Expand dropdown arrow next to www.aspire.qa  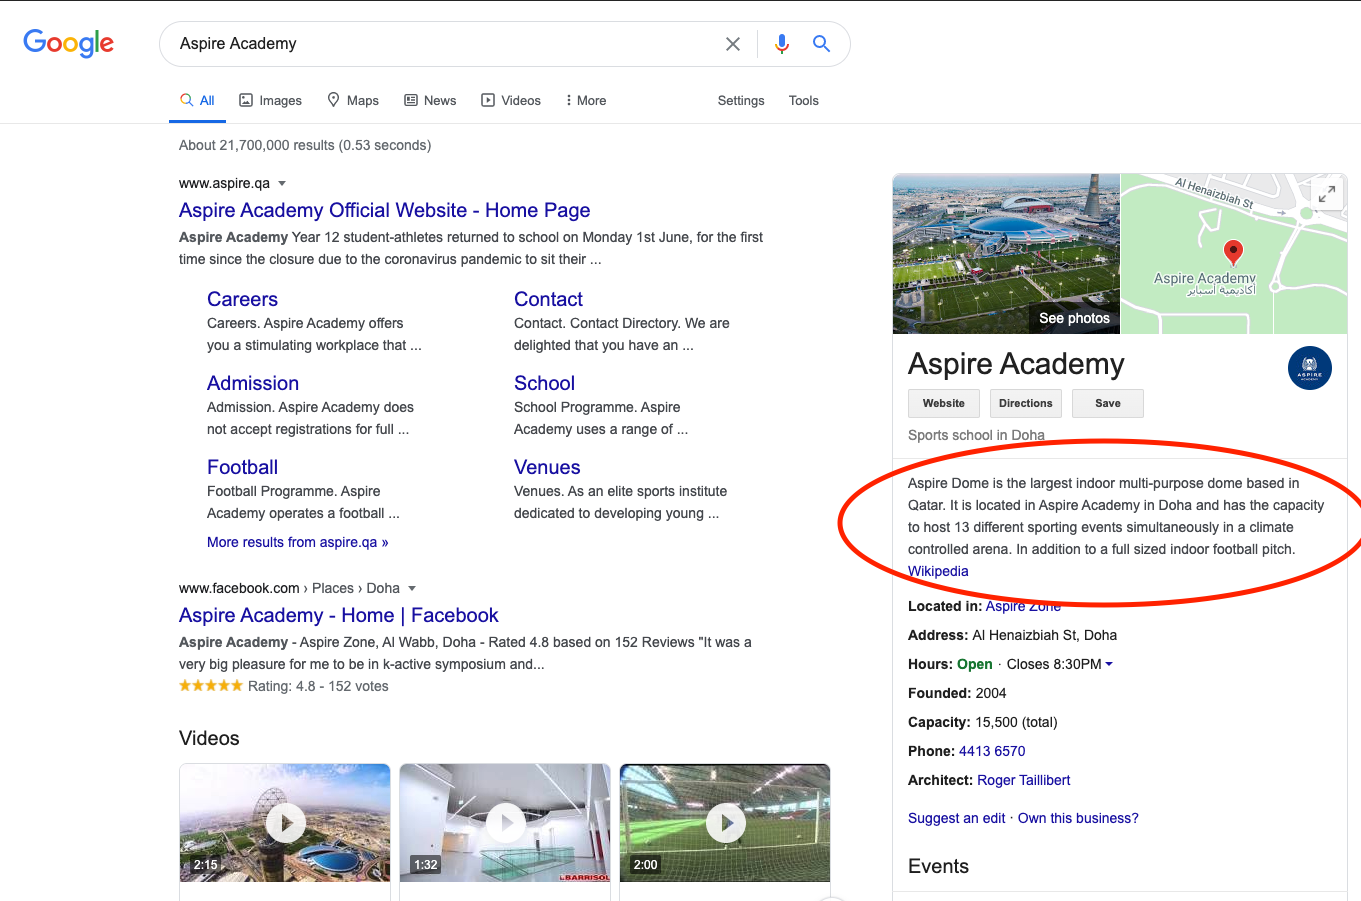[x=282, y=183]
